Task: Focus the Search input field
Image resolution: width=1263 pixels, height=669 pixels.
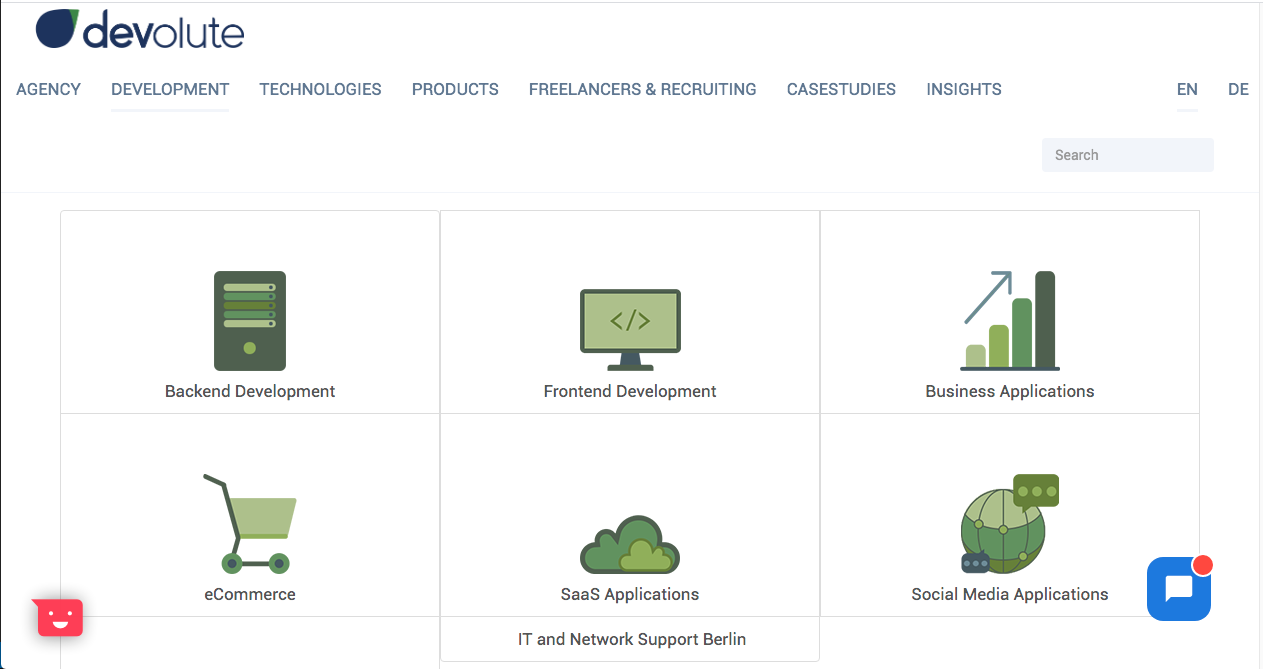Action: [1127, 155]
